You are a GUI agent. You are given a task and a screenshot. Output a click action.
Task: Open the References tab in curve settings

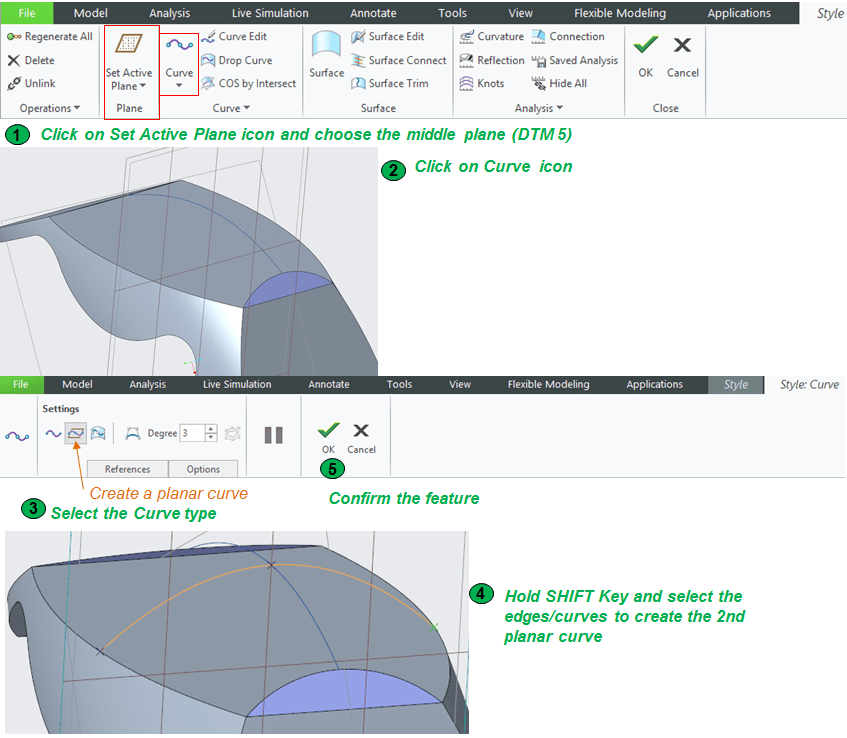click(127, 469)
